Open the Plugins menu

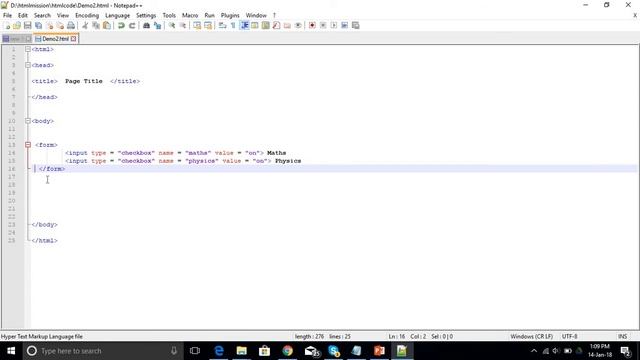[x=230, y=15]
